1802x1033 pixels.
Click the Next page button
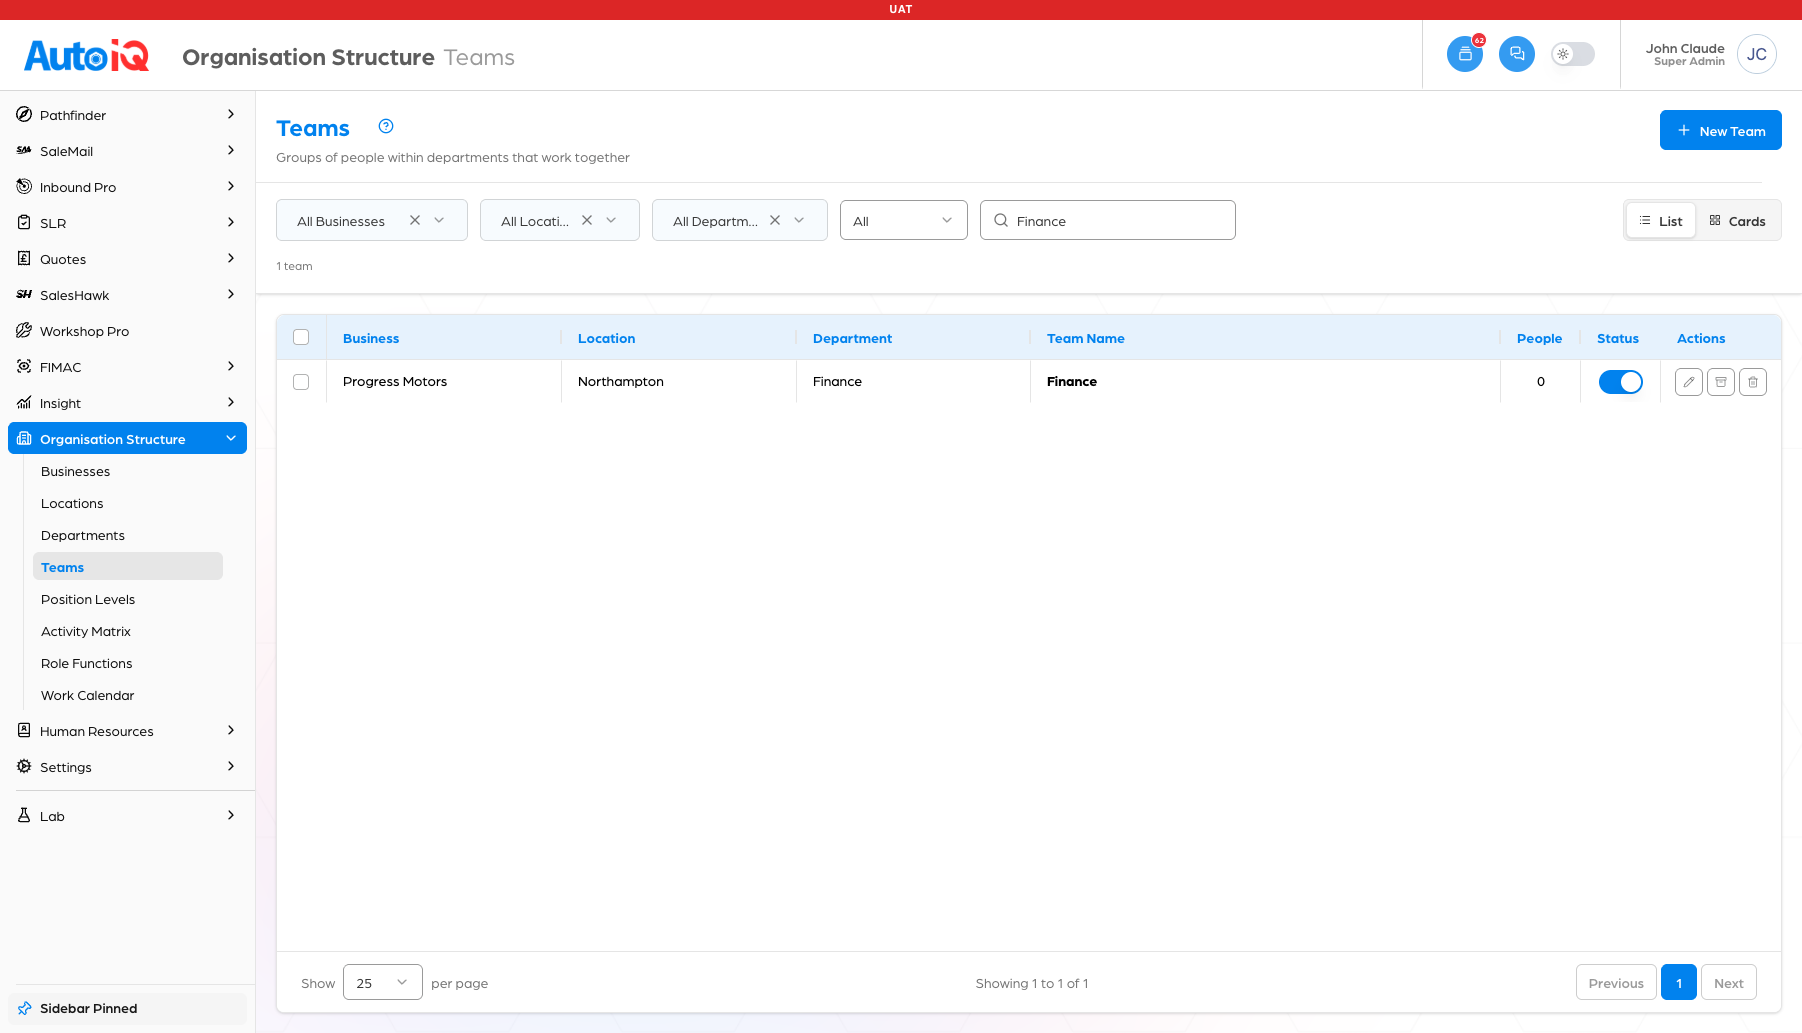[1728, 982]
